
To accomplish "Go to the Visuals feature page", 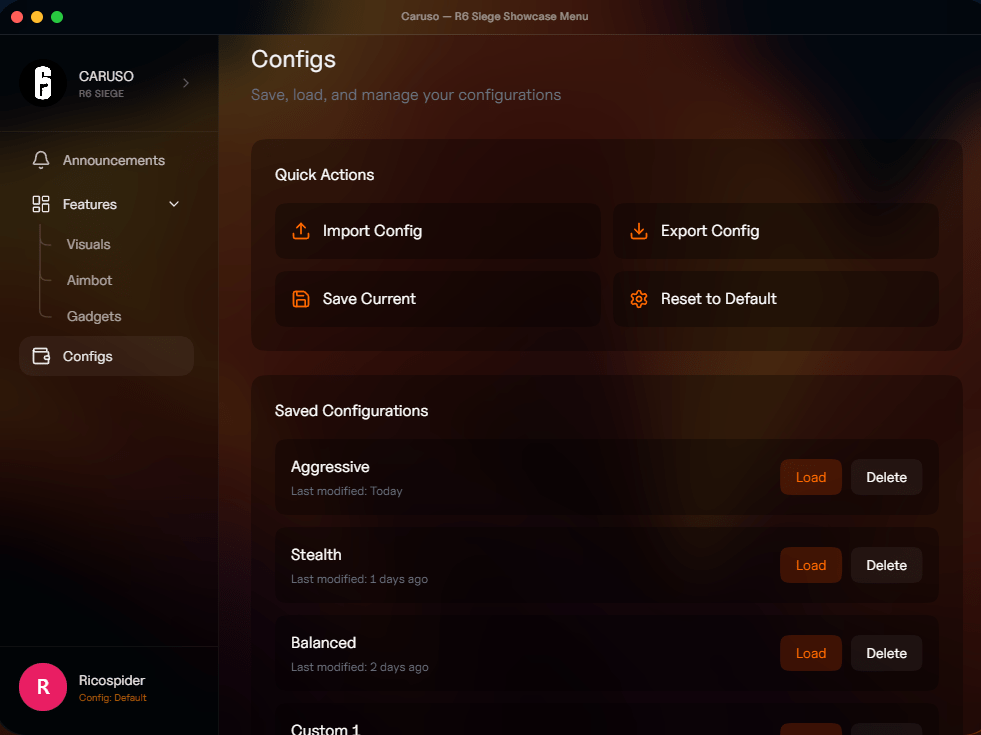I will click(88, 245).
